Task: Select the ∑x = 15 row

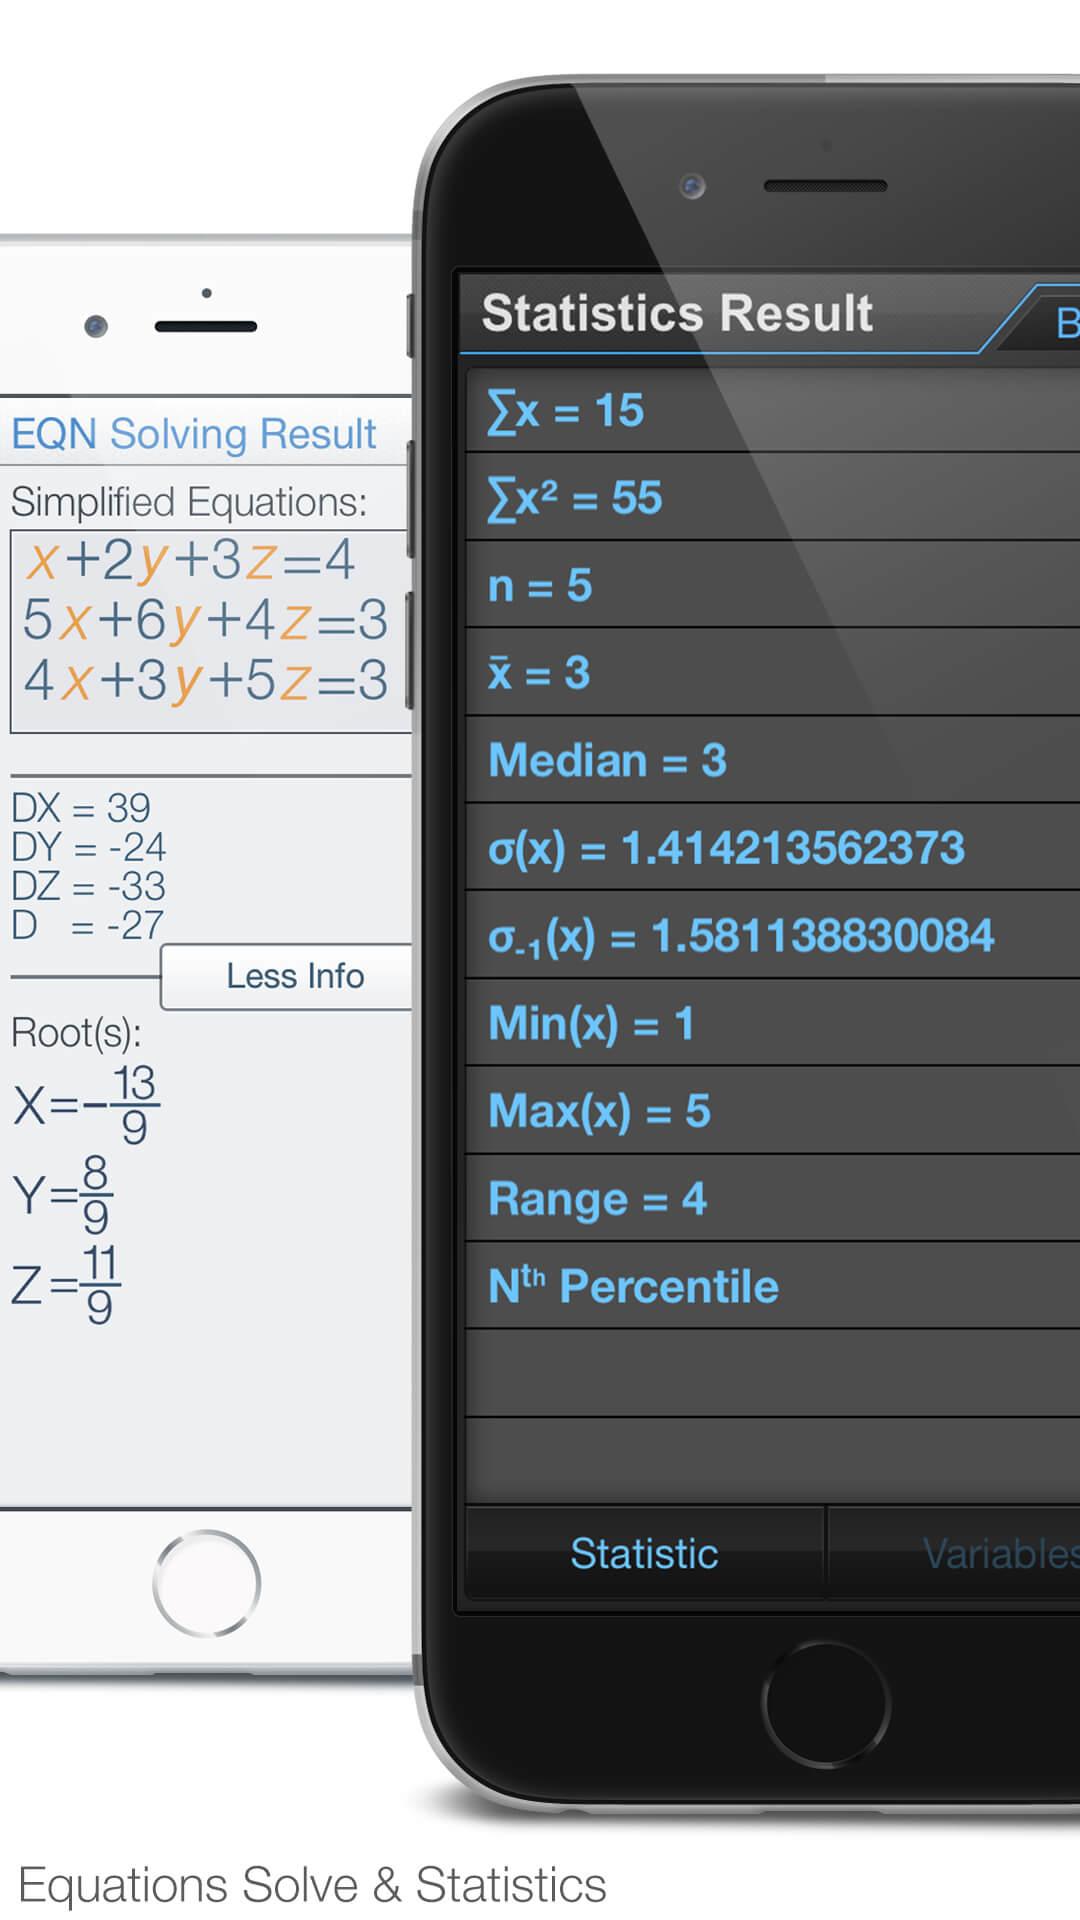Action: [x=773, y=410]
